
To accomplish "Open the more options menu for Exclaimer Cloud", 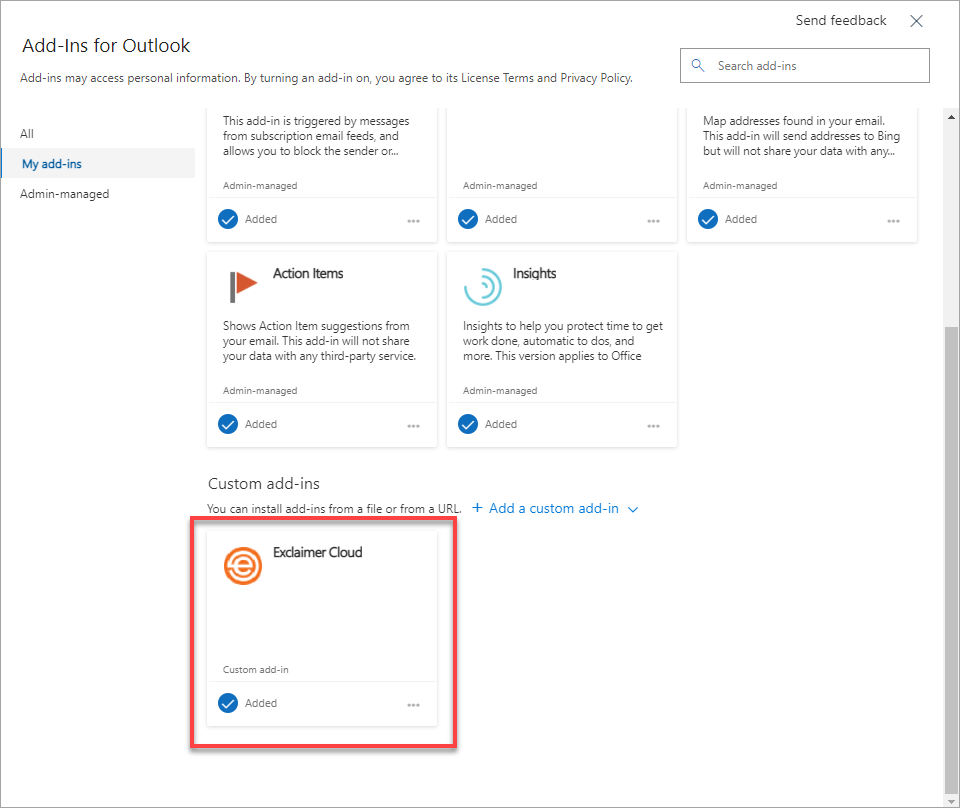I will point(413,705).
